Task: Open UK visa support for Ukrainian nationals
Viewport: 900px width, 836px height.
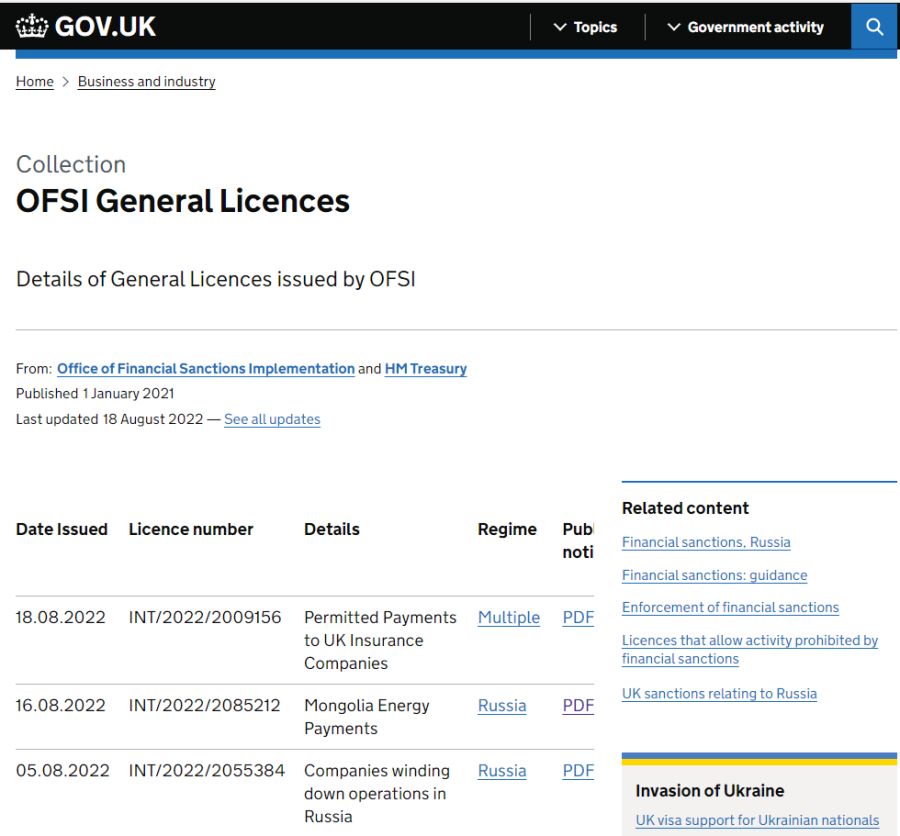Action: [757, 820]
